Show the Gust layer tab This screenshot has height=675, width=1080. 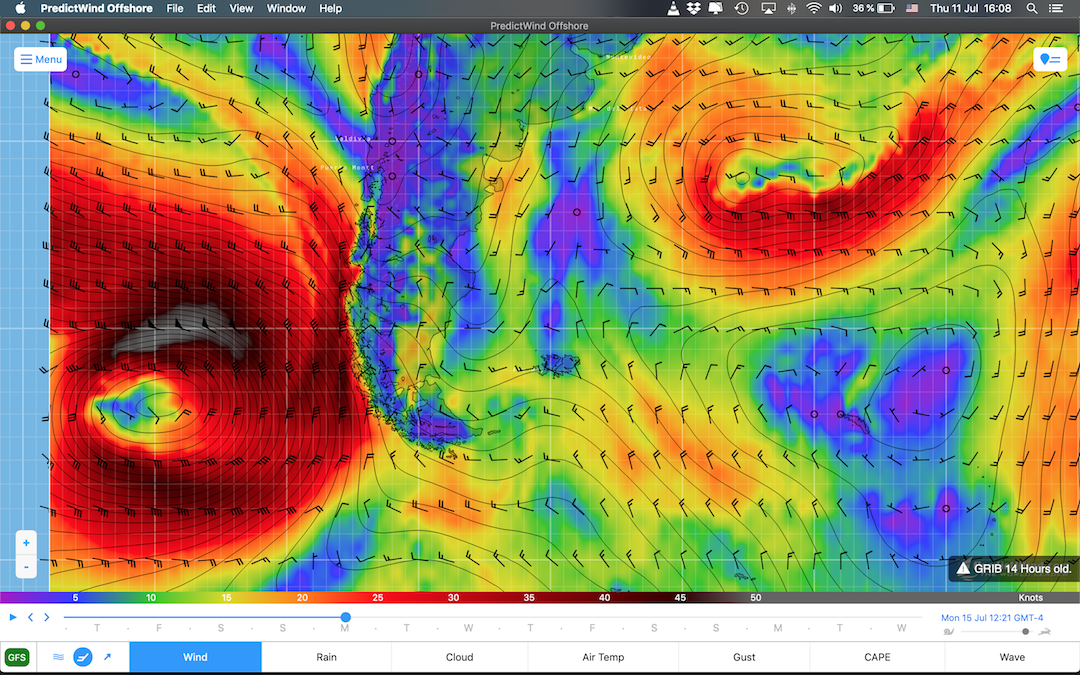[744, 657]
